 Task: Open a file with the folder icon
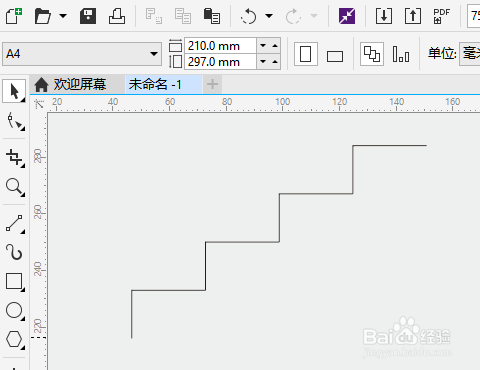43,16
